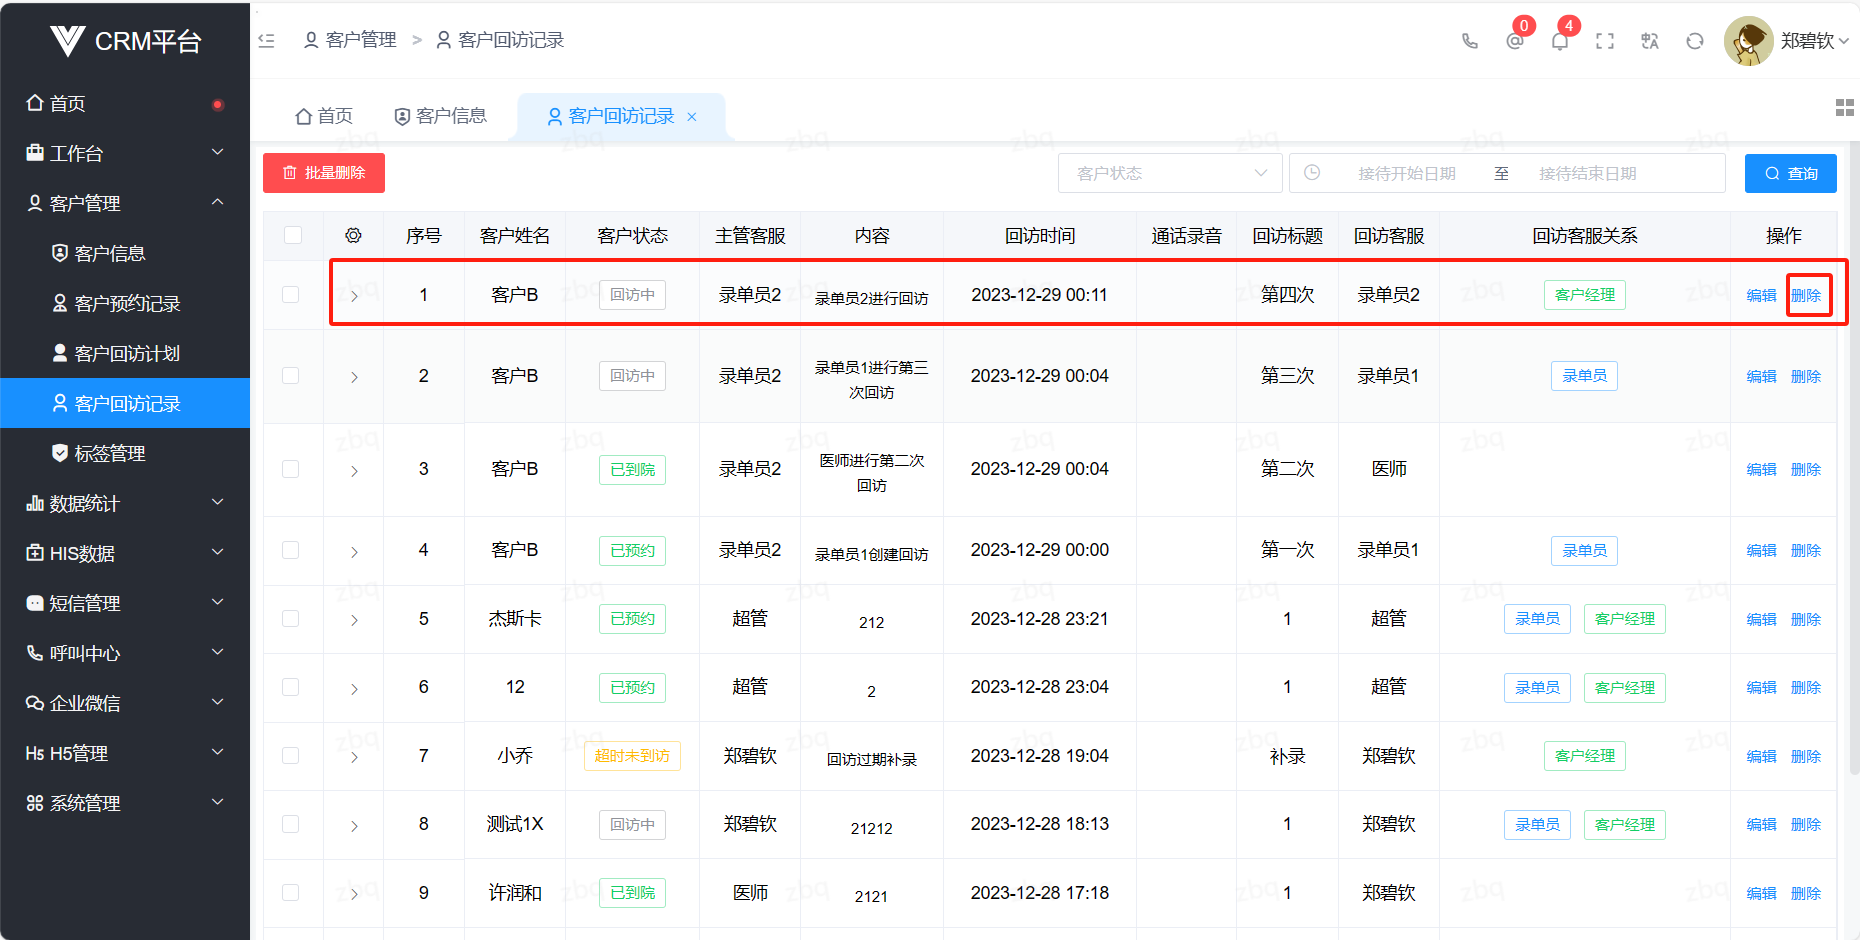
Task: Click 编辑 for row 7 小乔
Action: (x=1761, y=757)
